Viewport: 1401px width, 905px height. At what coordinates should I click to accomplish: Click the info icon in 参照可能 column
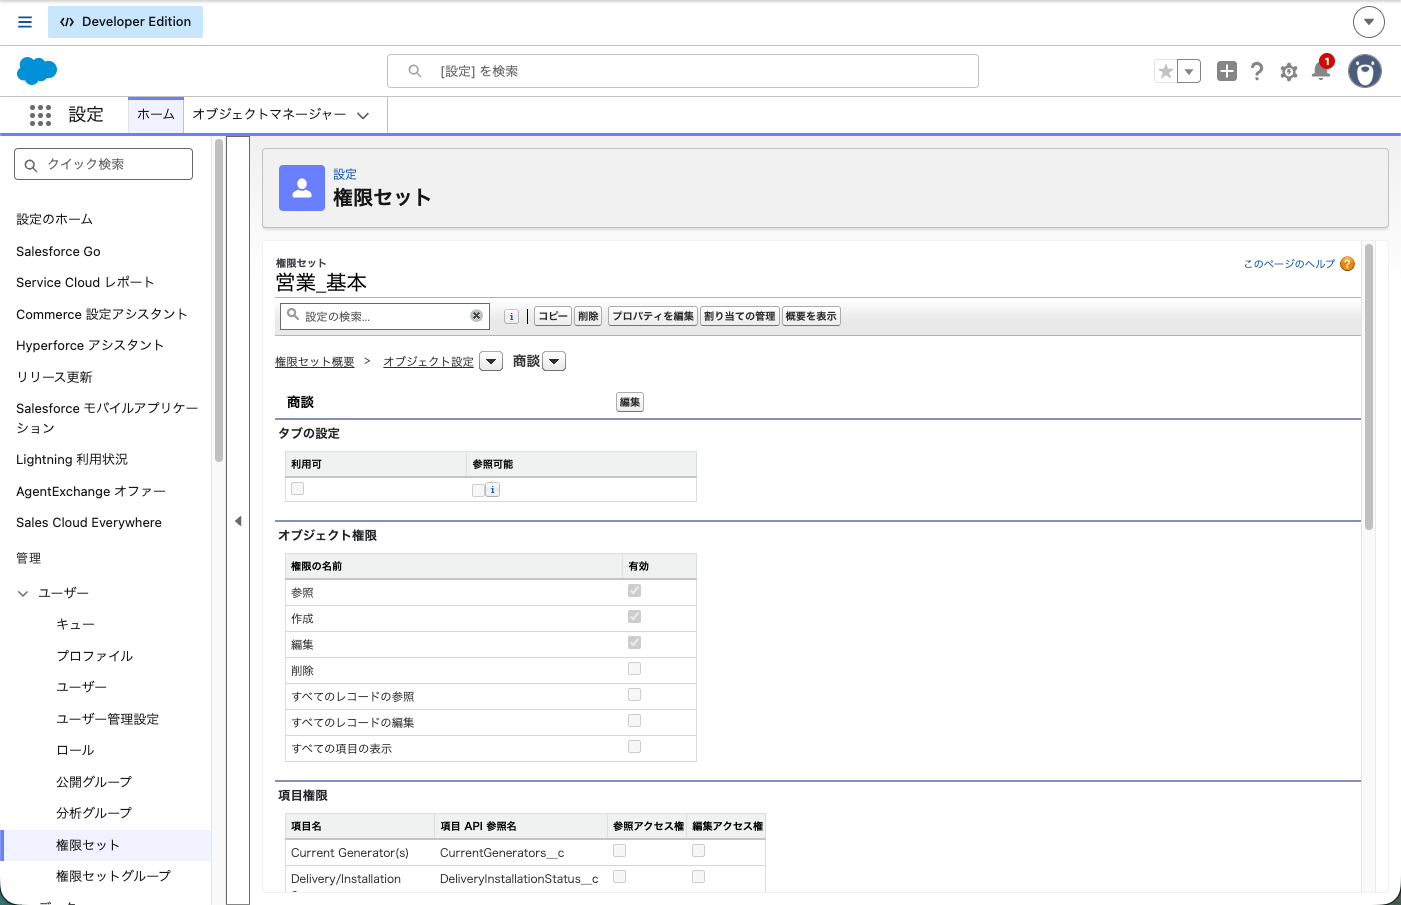click(493, 490)
